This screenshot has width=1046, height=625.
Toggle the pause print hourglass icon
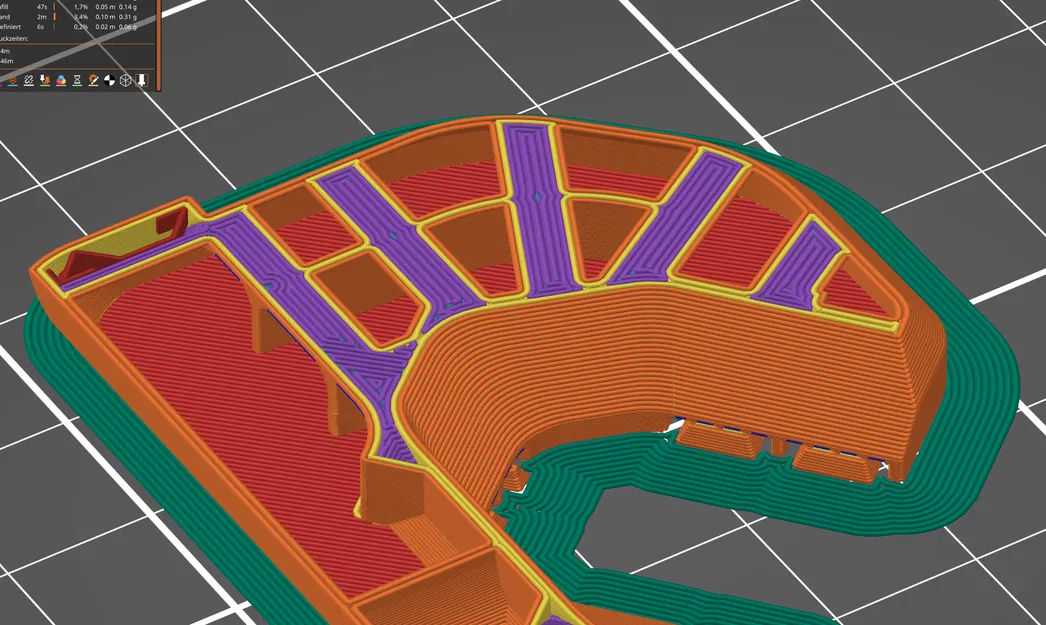click(x=77, y=80)
